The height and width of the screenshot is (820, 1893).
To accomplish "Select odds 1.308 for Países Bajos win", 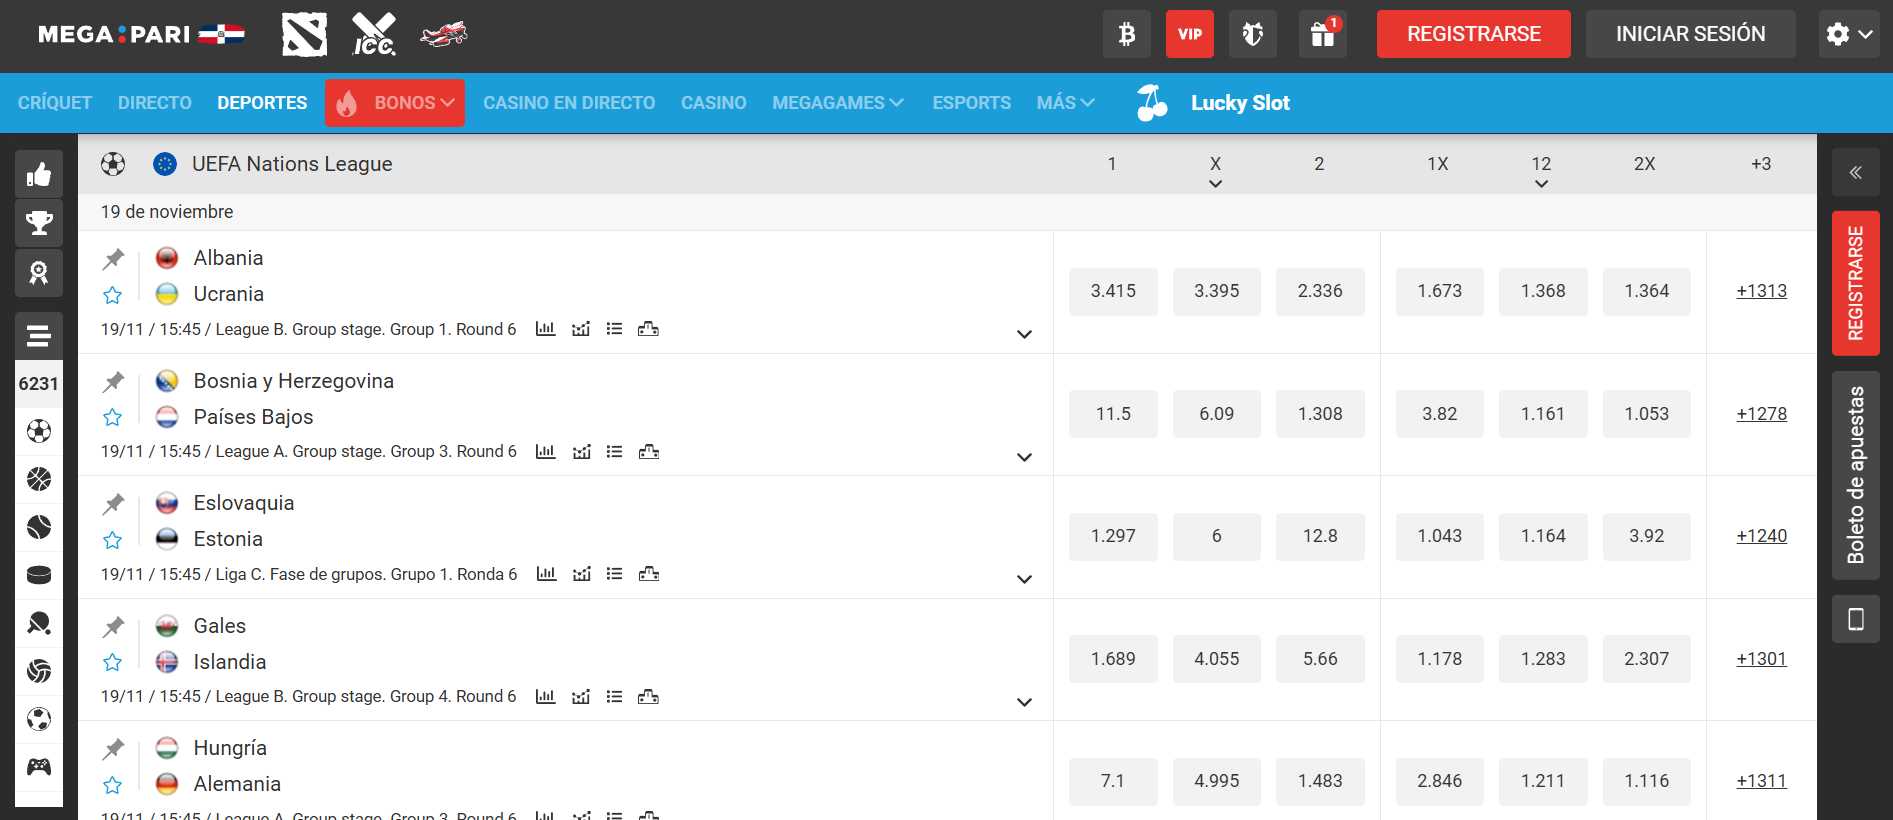I will point(1320,414).
